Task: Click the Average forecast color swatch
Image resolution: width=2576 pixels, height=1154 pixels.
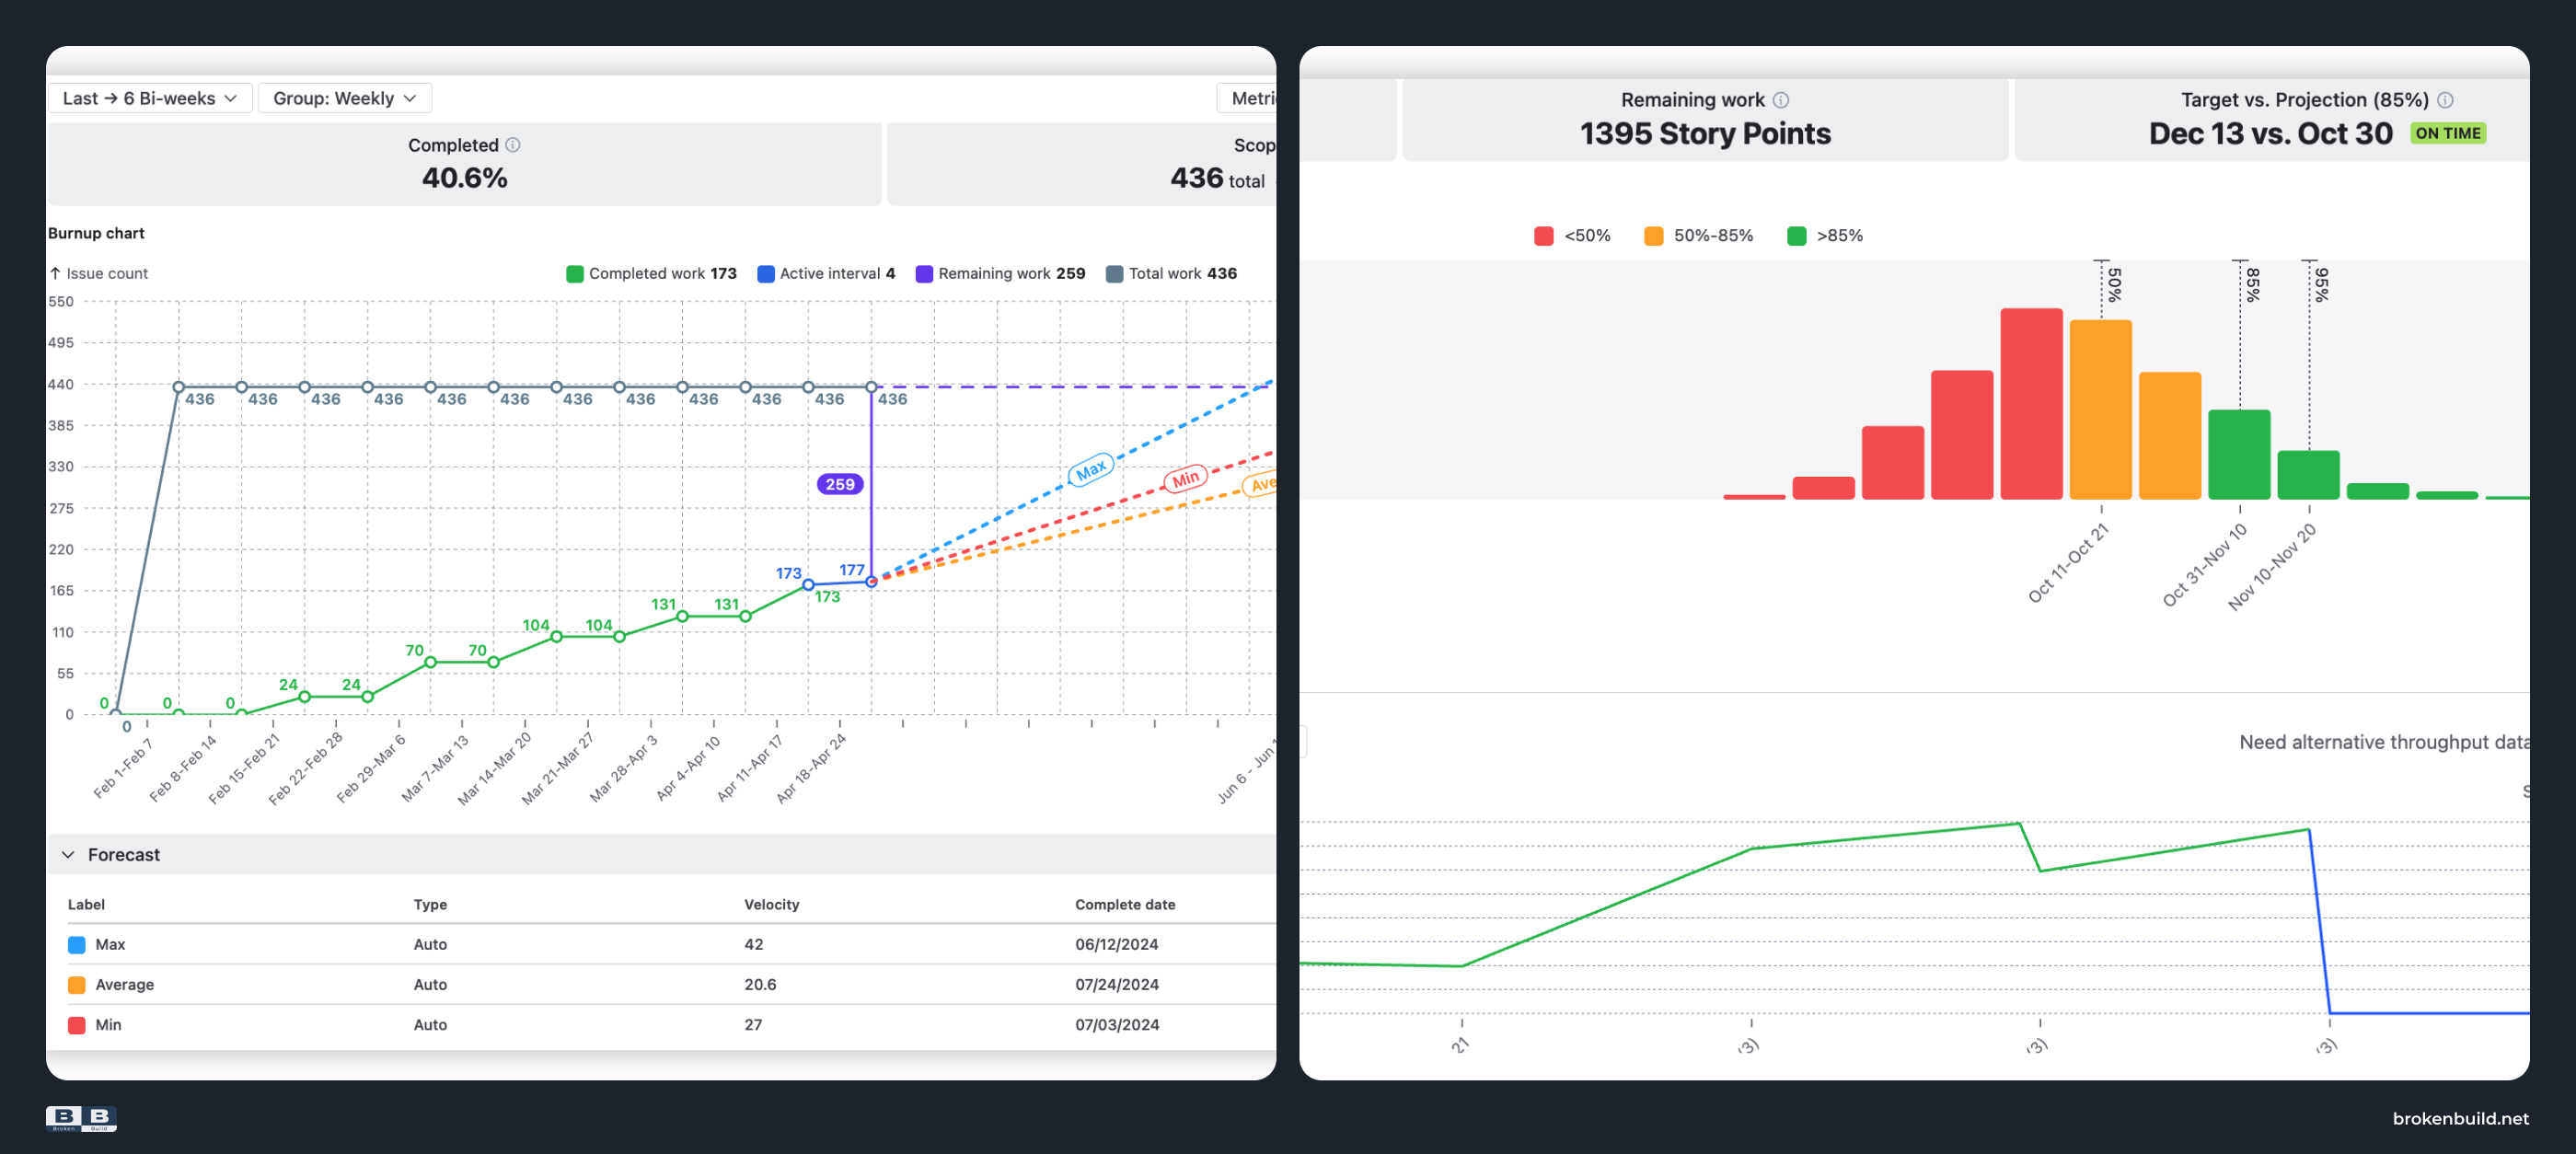Action: point(77,985)
